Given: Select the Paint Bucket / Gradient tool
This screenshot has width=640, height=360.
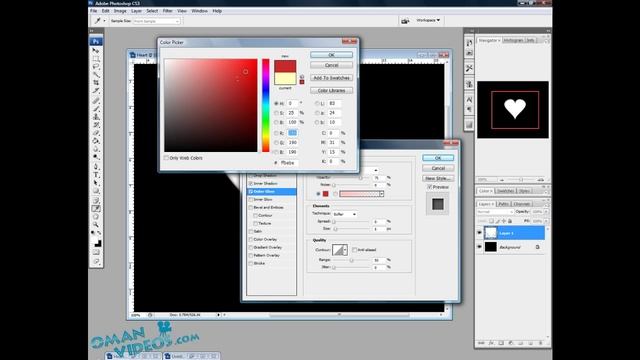Looking at the screenshot, I should [96, 141].
